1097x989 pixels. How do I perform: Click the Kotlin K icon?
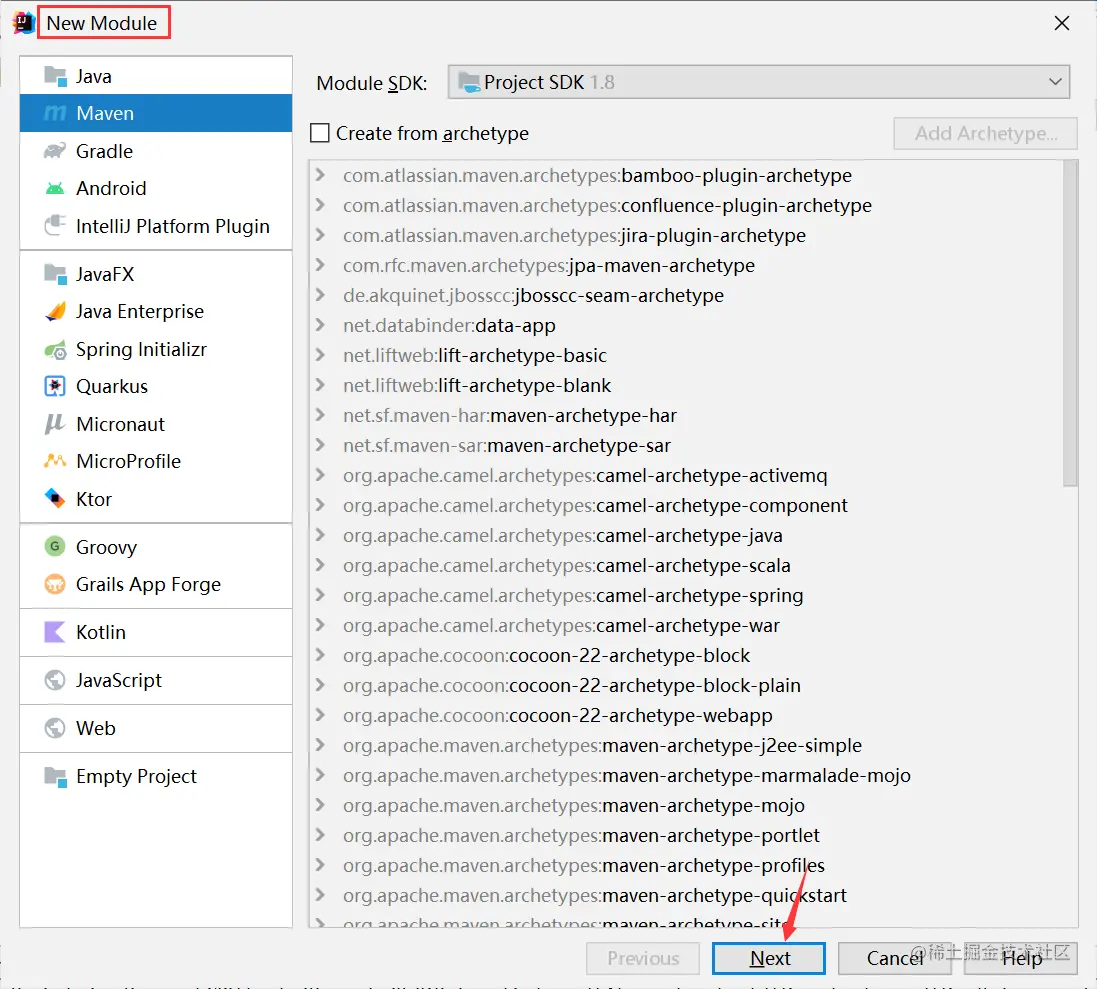pos(55,632)
